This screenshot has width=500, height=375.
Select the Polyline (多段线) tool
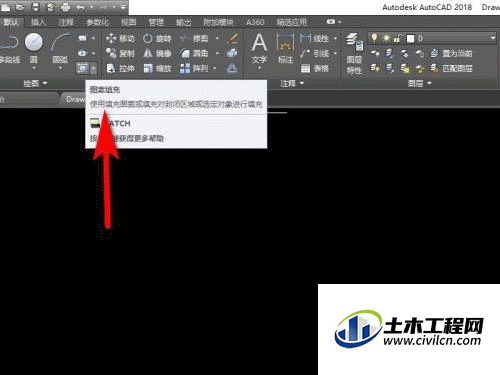point(9,48)
